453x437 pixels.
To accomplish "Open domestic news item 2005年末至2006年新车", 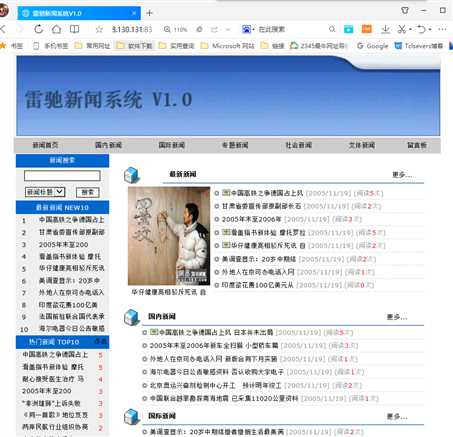I will [214, 345].
